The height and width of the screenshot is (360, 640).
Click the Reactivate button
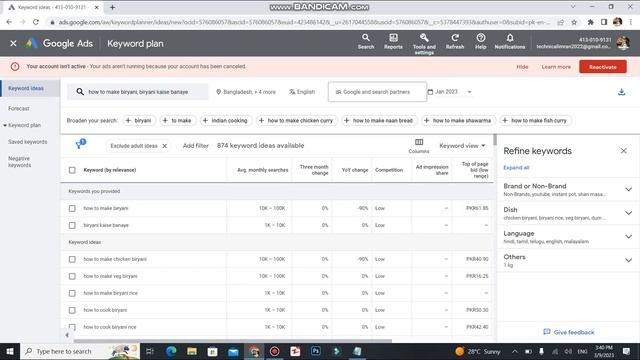[602, 67]
